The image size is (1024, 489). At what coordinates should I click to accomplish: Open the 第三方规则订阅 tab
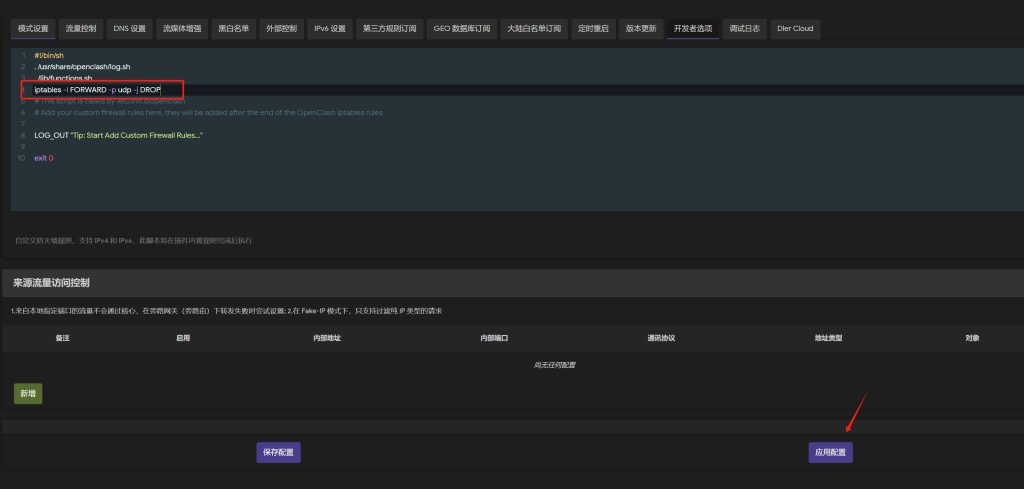388,29
